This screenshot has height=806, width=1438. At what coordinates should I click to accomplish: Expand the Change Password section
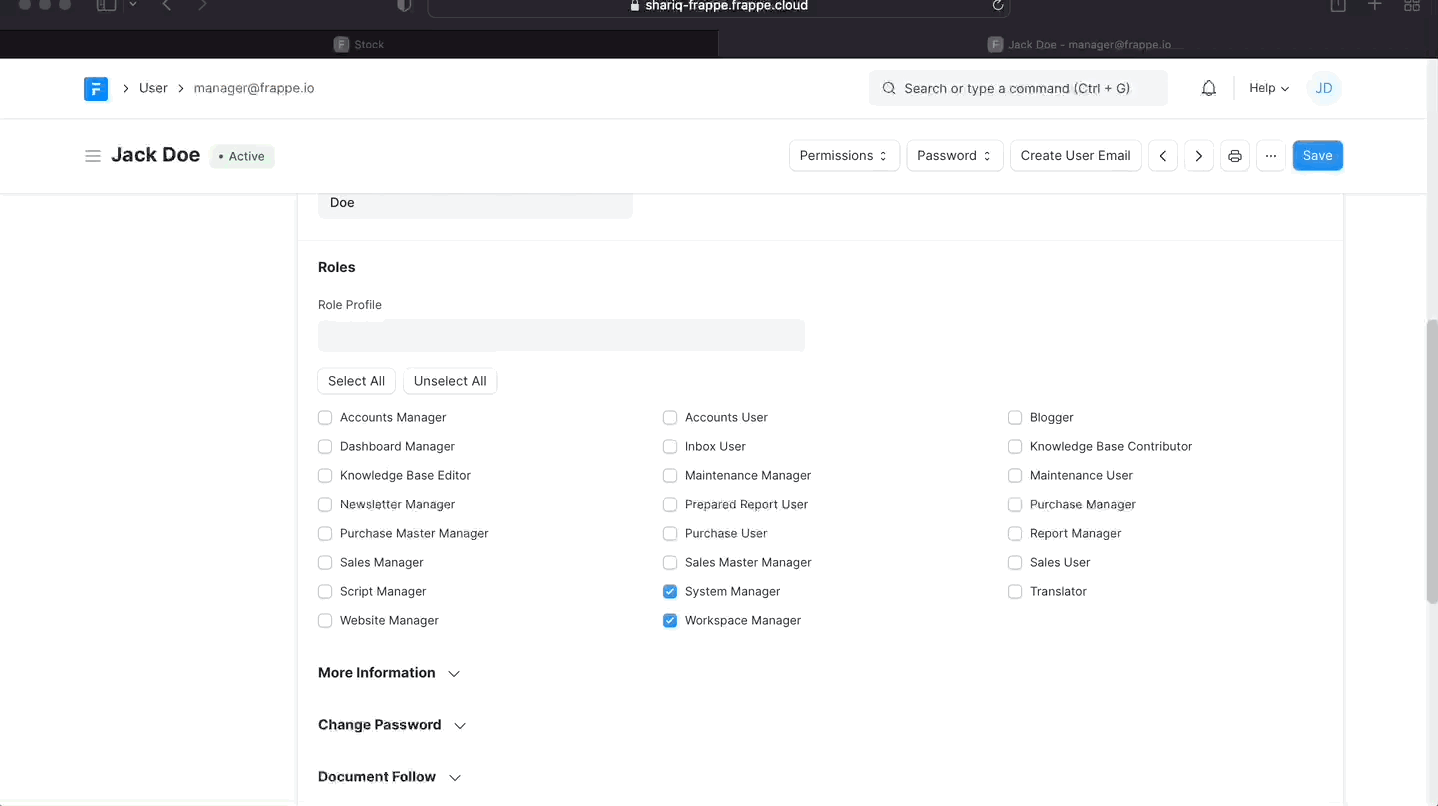pos(392,725)
